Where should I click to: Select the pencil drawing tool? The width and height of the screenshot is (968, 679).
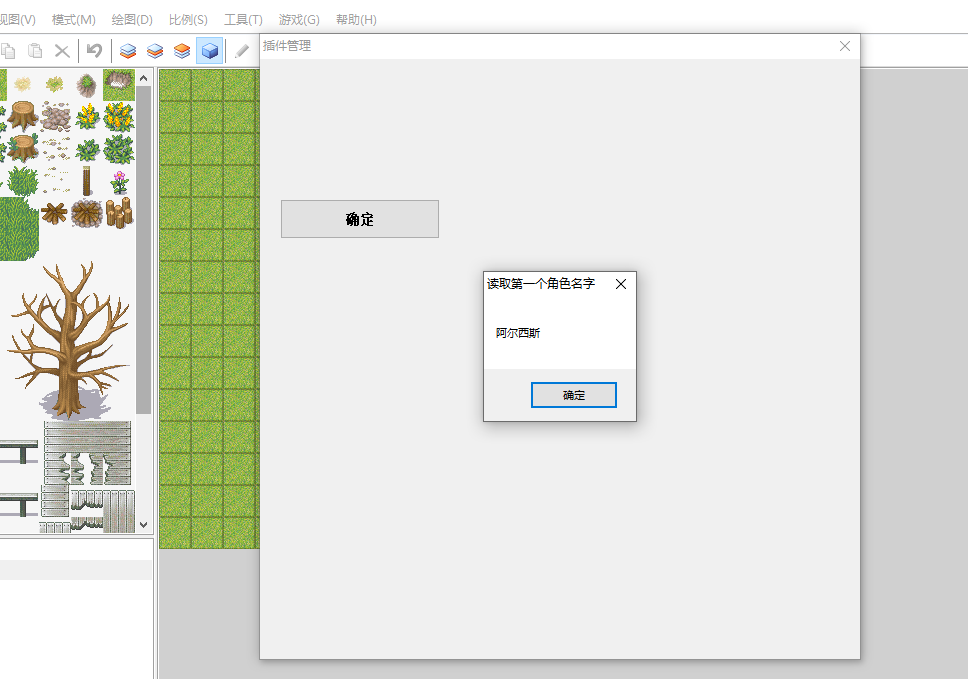click(242, 51)
